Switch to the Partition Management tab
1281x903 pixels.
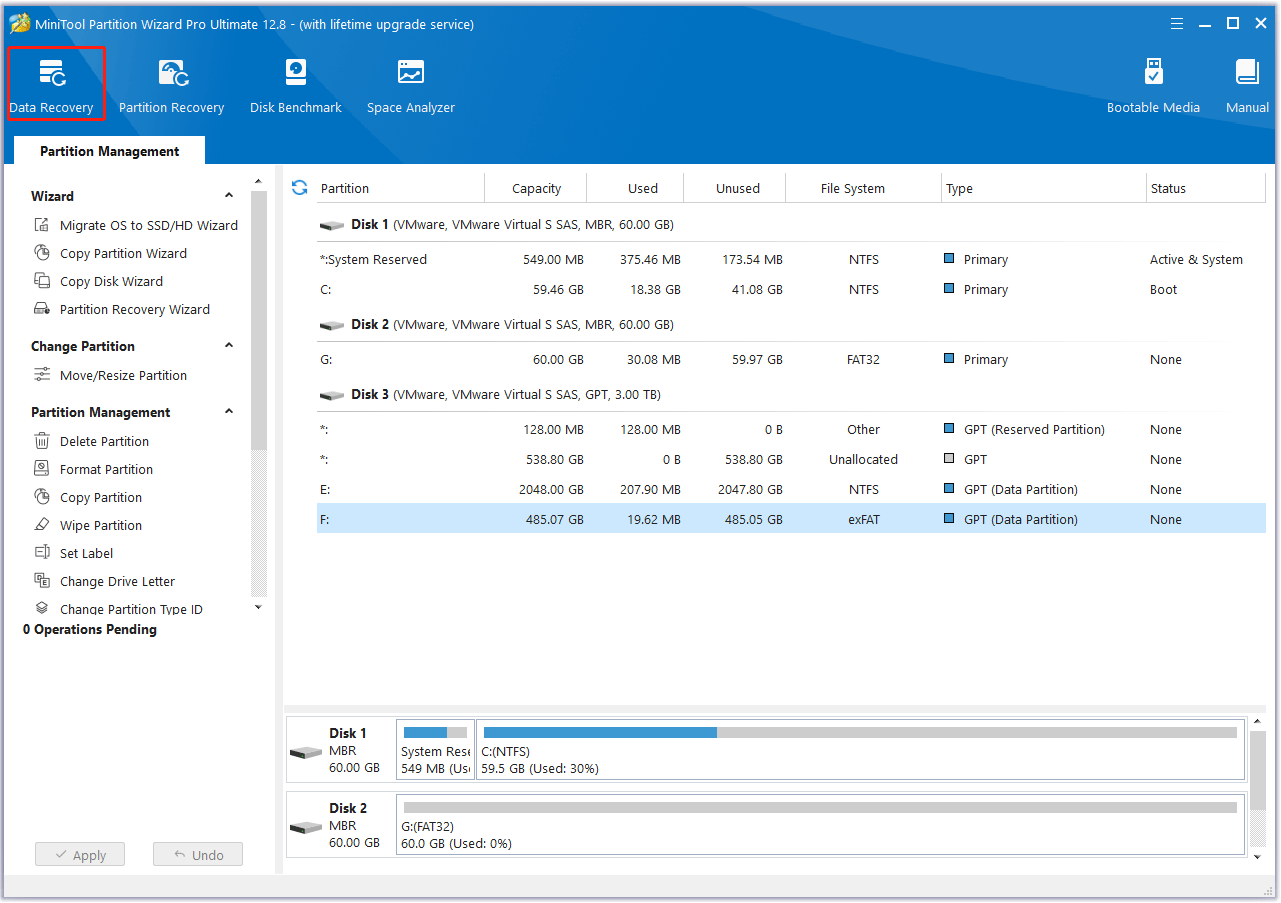point(110,151)
